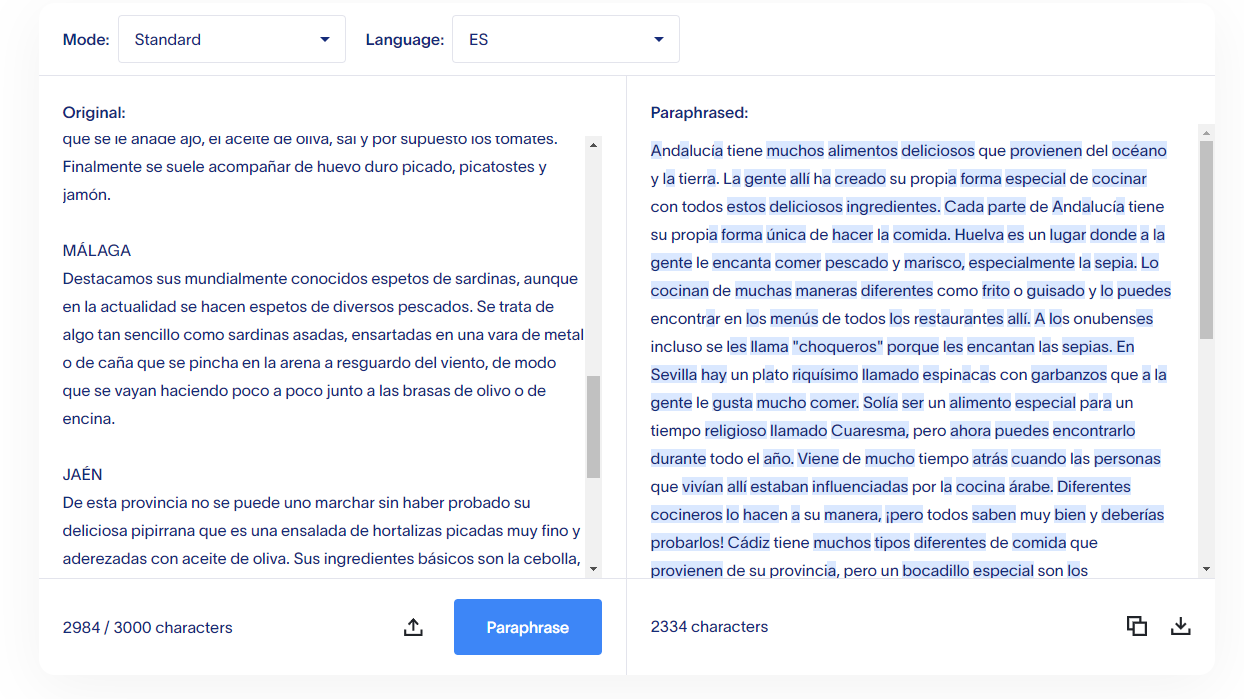Click the Original panel scroll down arrow

tap(593, 568)
